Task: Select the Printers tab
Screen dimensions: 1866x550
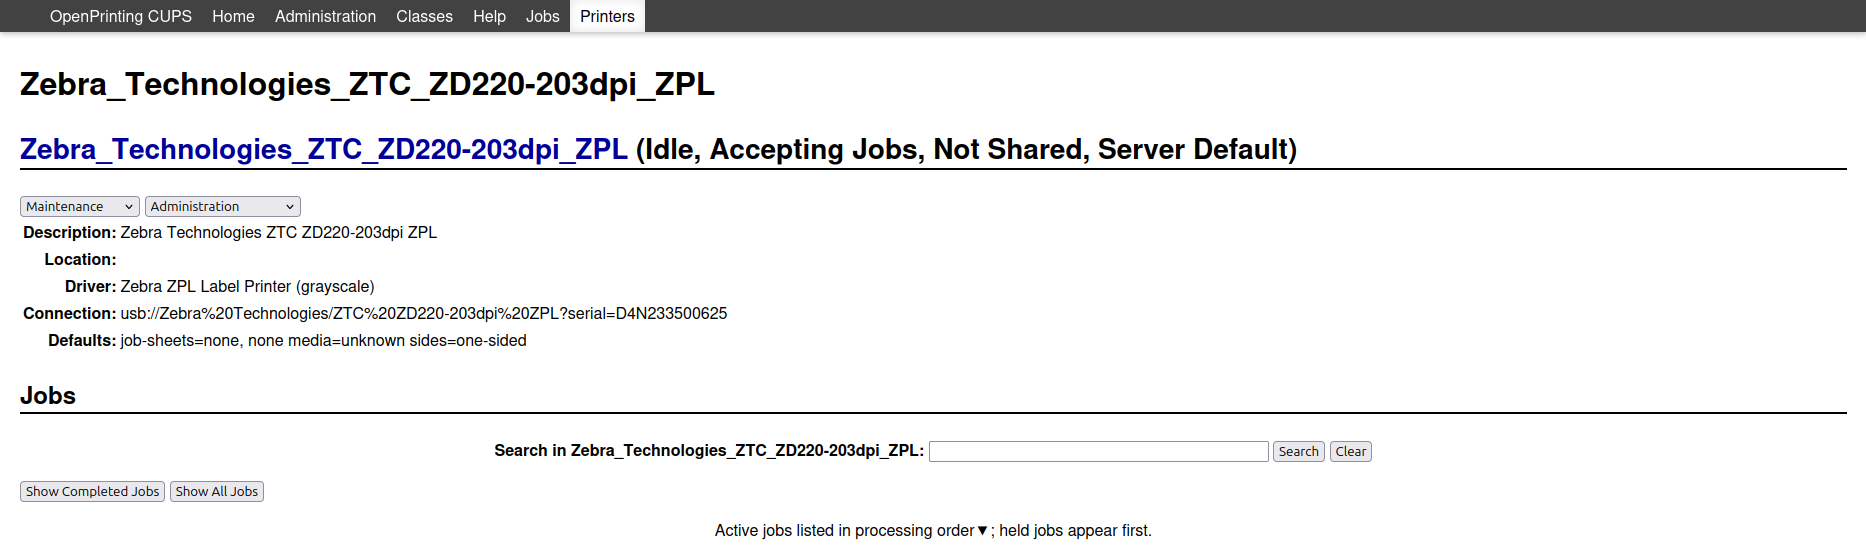Action: [607, 16]
